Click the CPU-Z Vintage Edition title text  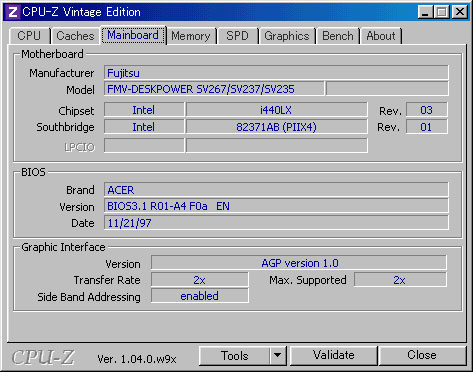click(x=82, y=12)
